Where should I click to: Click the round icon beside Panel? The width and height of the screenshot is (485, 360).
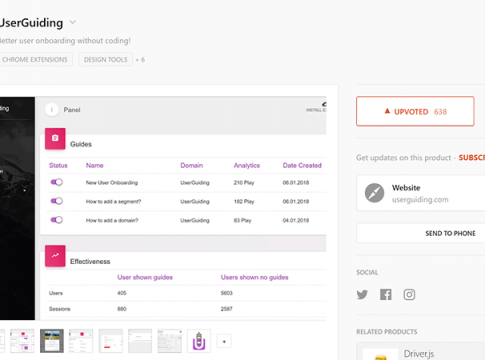[x=52, y=110]
